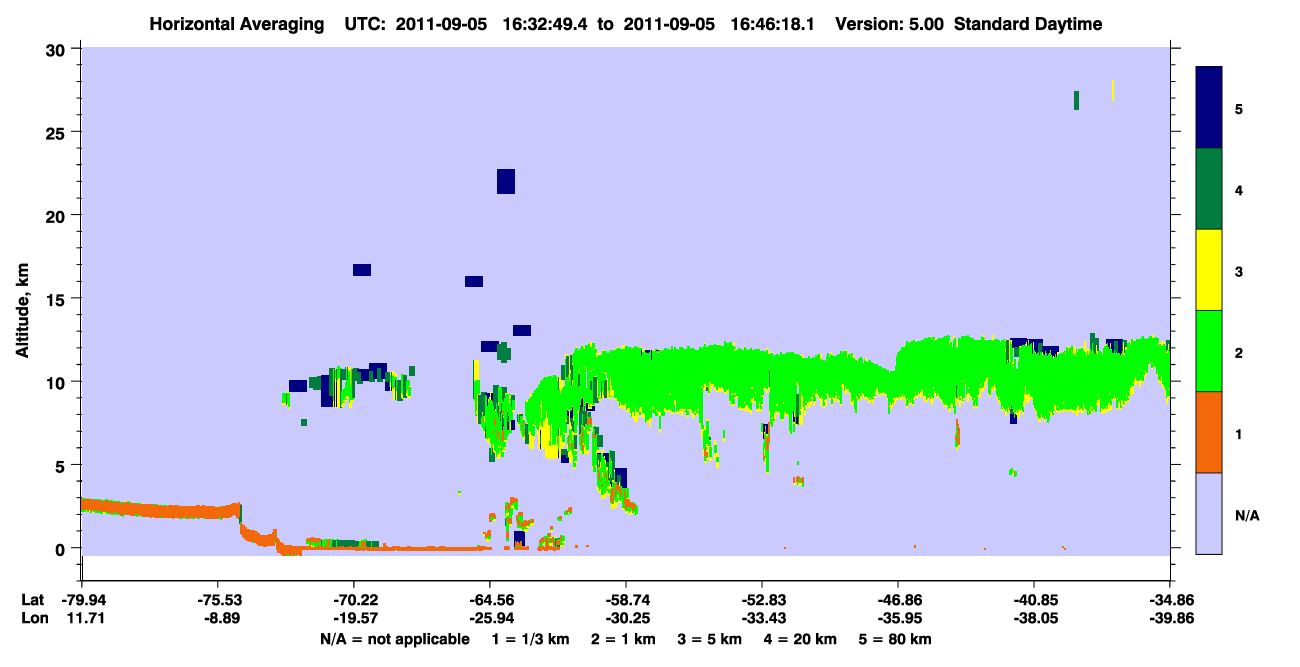Click the longitude value -25.94
Screen dimensions: 1300x667
pyautogui.click(x=489, y=618)
